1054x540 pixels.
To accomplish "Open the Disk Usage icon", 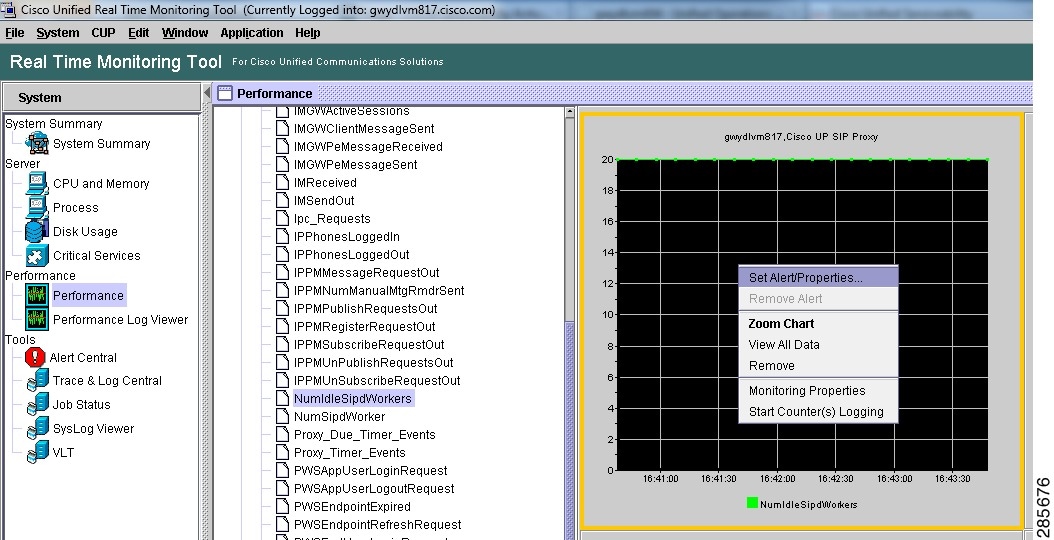I will (x=37, y=231).
